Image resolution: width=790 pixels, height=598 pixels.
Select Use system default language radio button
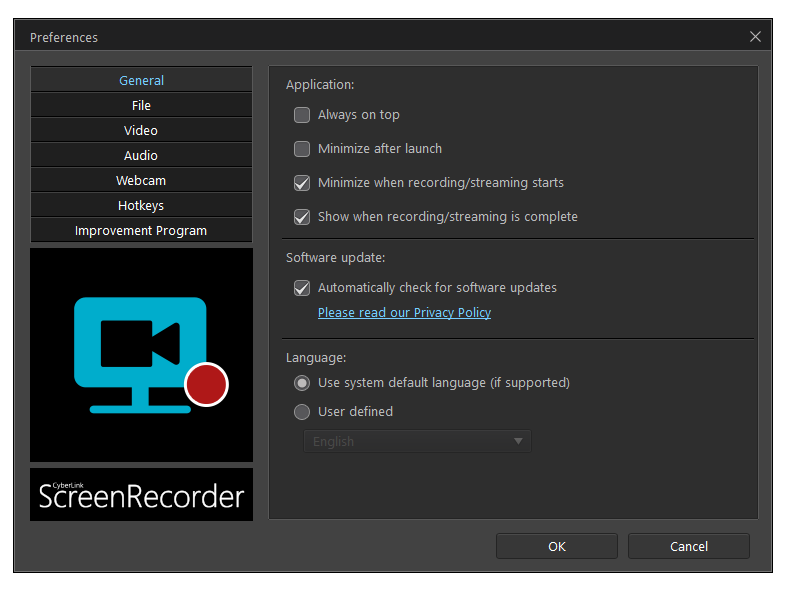[302, 383]
